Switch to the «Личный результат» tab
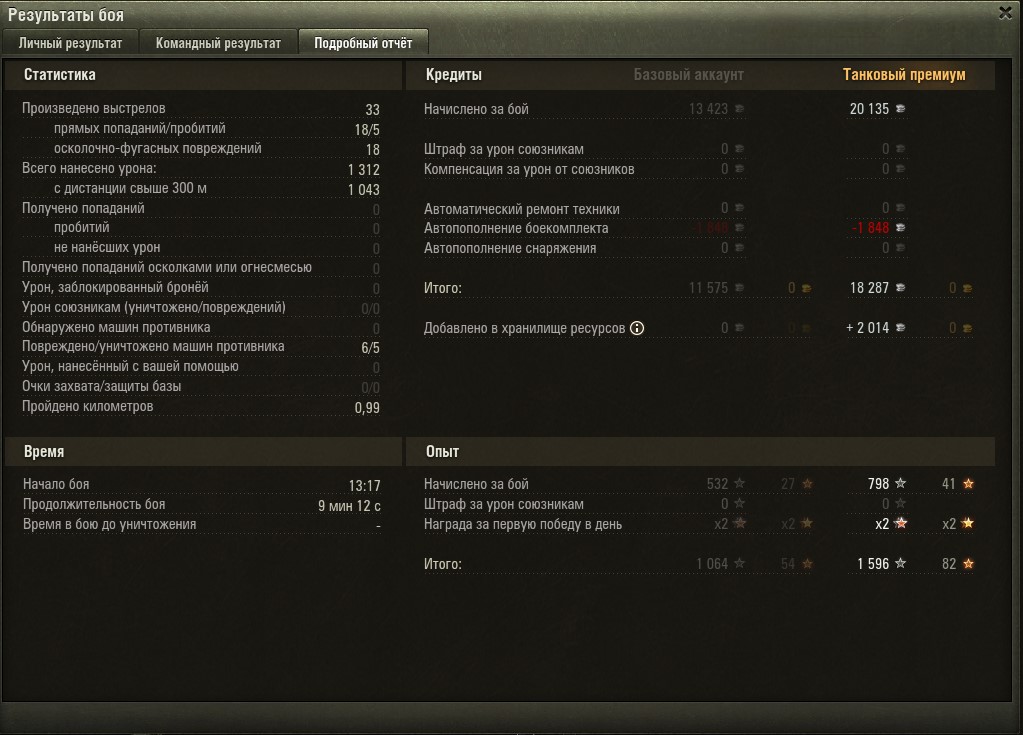The height and width of the screenshot is (735, 1023). [x=70, y=43]
